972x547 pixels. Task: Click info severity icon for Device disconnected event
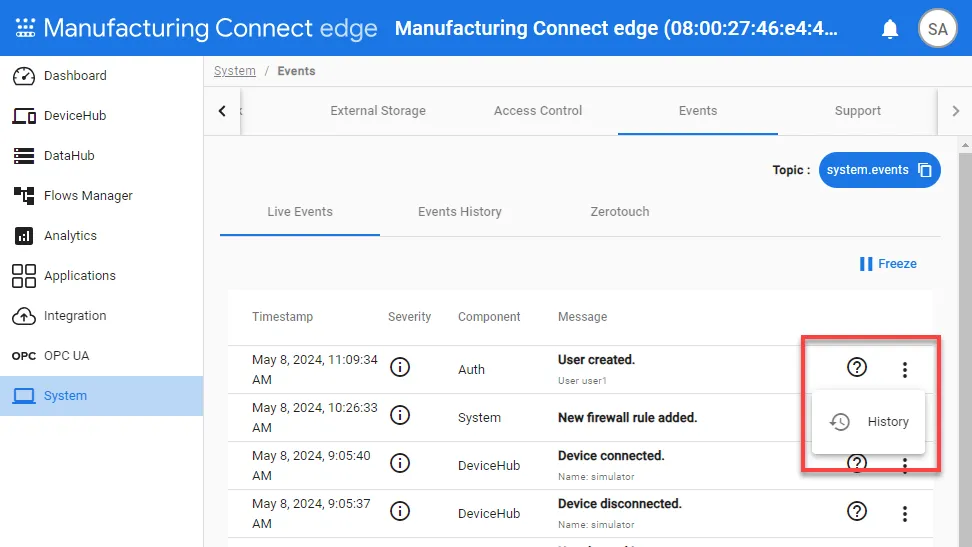tap(400, 511)
